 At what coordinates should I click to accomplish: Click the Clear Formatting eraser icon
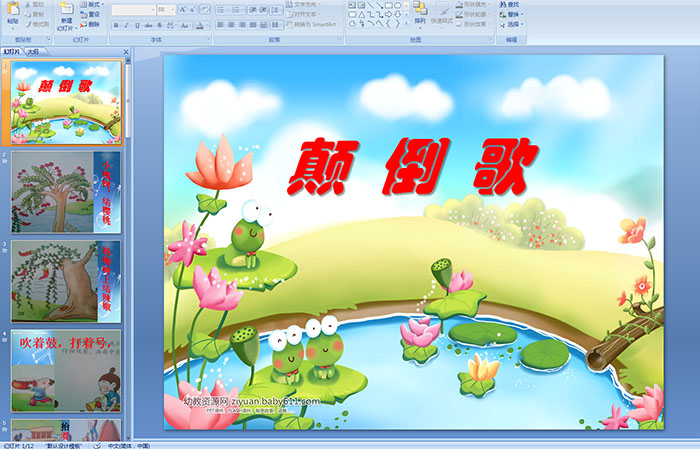pyautogui.click(x=205, y=9)
